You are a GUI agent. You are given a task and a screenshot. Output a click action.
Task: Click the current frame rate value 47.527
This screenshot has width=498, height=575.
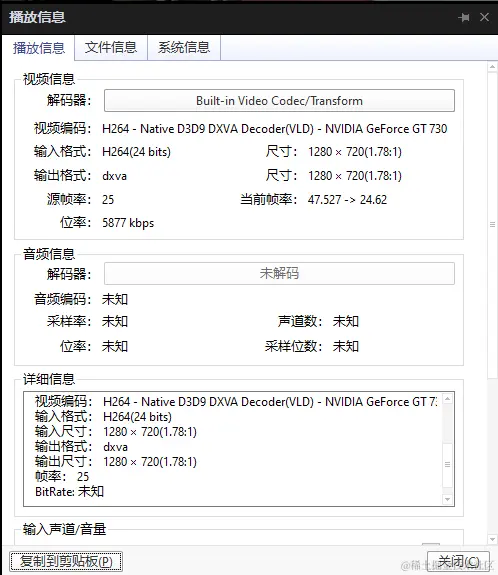coord(325,200)
